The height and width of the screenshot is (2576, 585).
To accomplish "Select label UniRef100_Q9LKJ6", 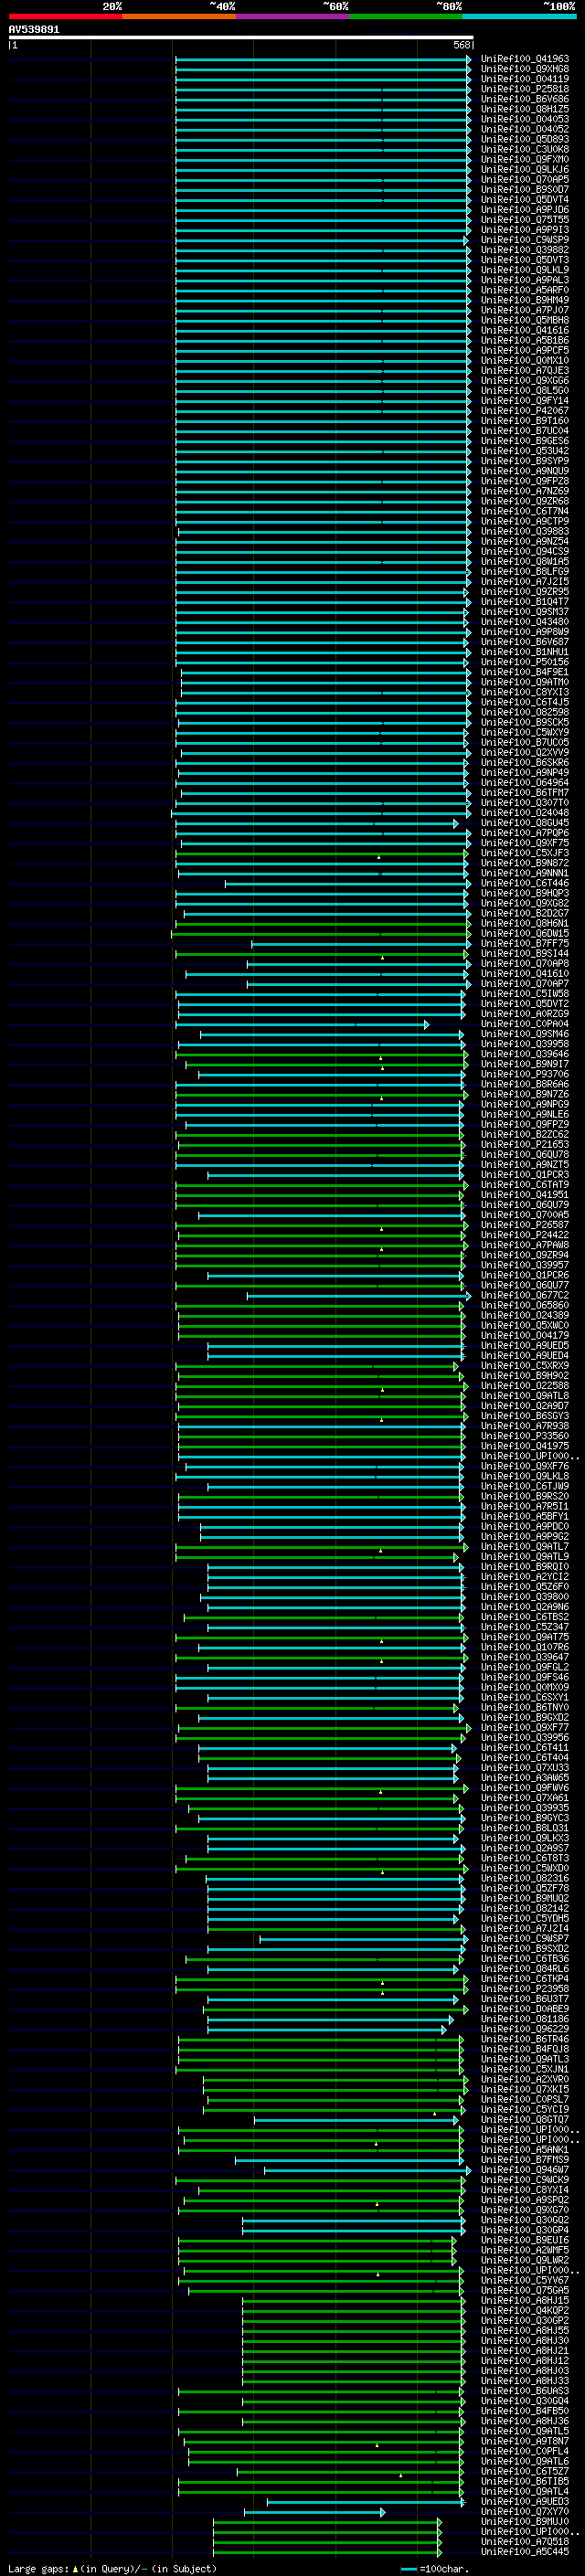I will click(525, 169).
